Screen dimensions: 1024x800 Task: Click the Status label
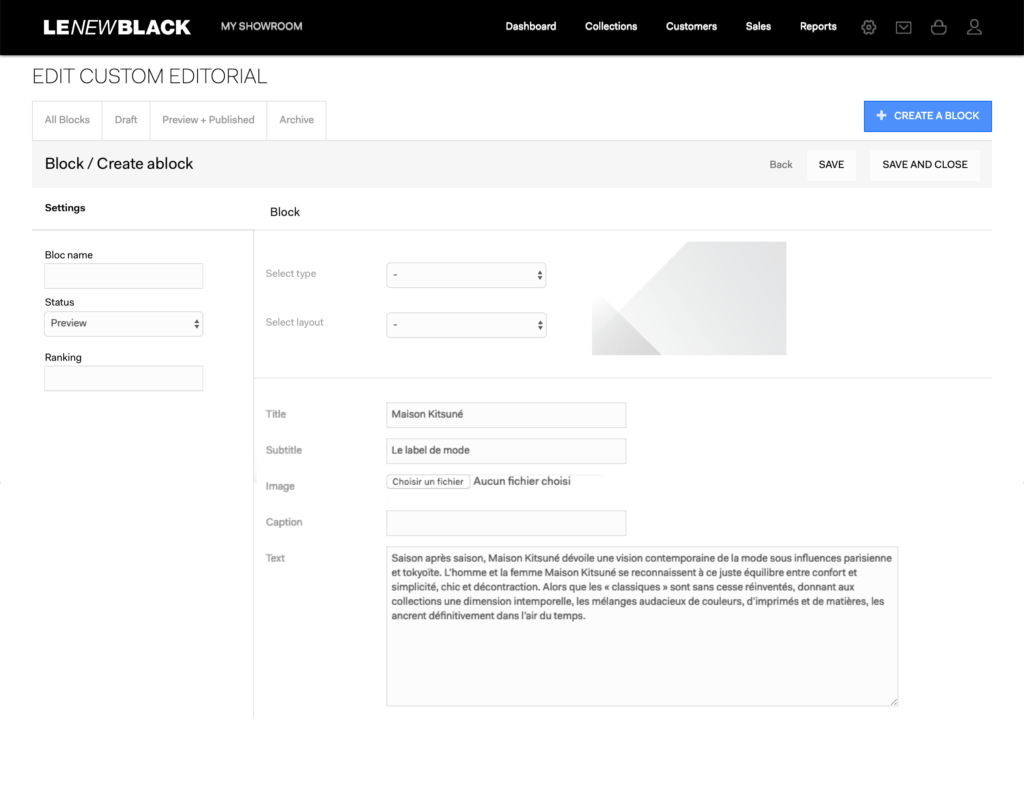(x=59, y=302)
